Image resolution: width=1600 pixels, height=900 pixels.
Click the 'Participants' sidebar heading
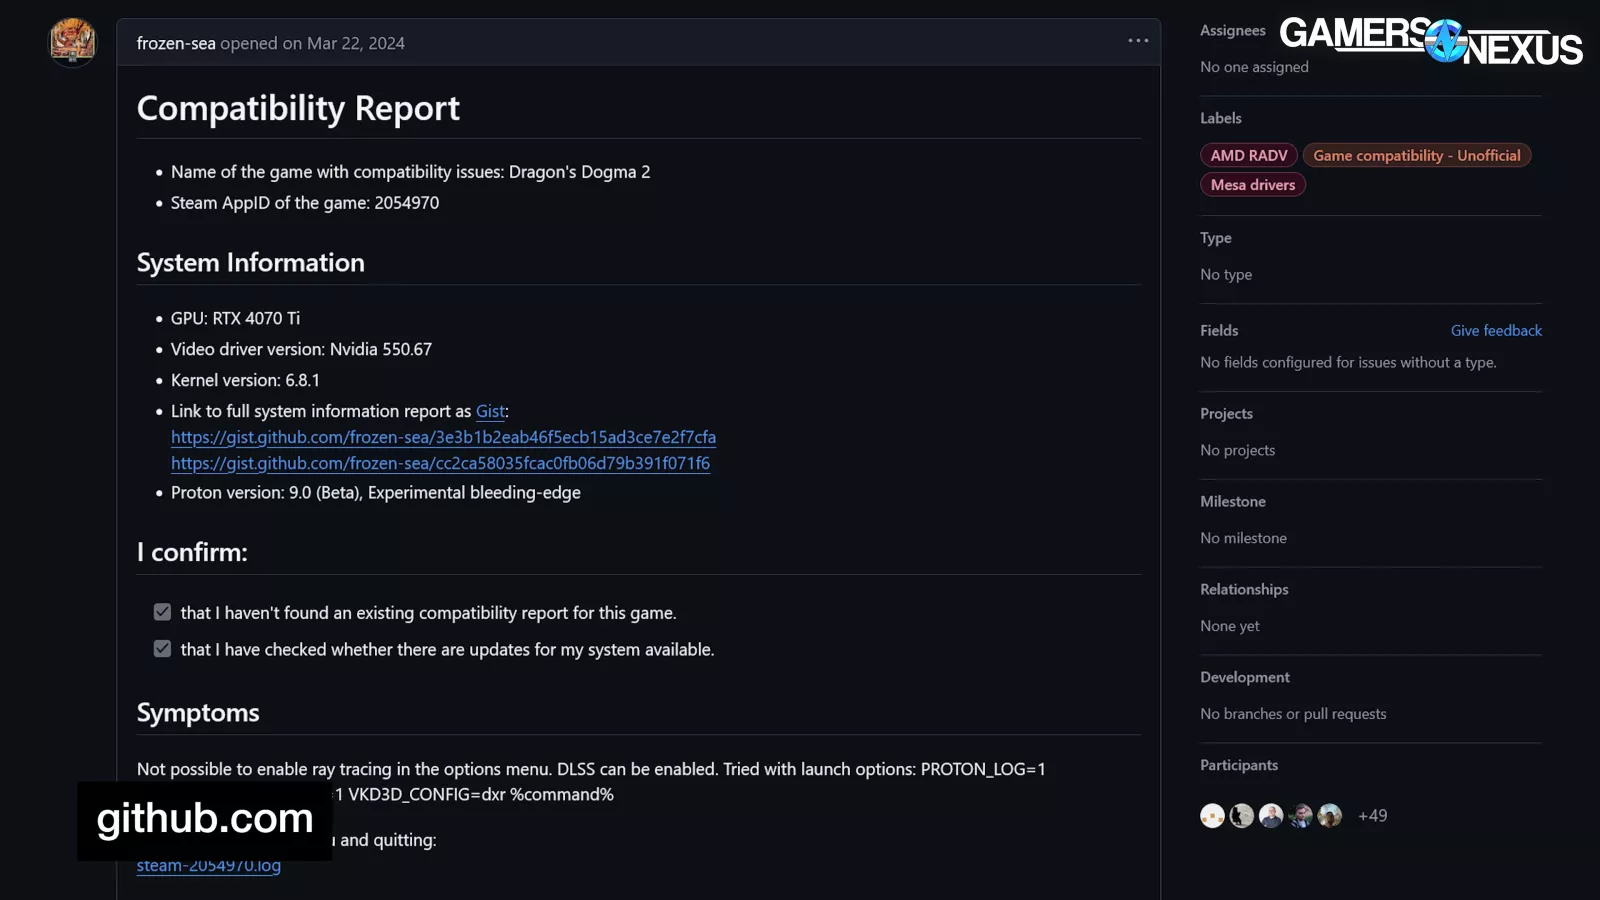1239,766
